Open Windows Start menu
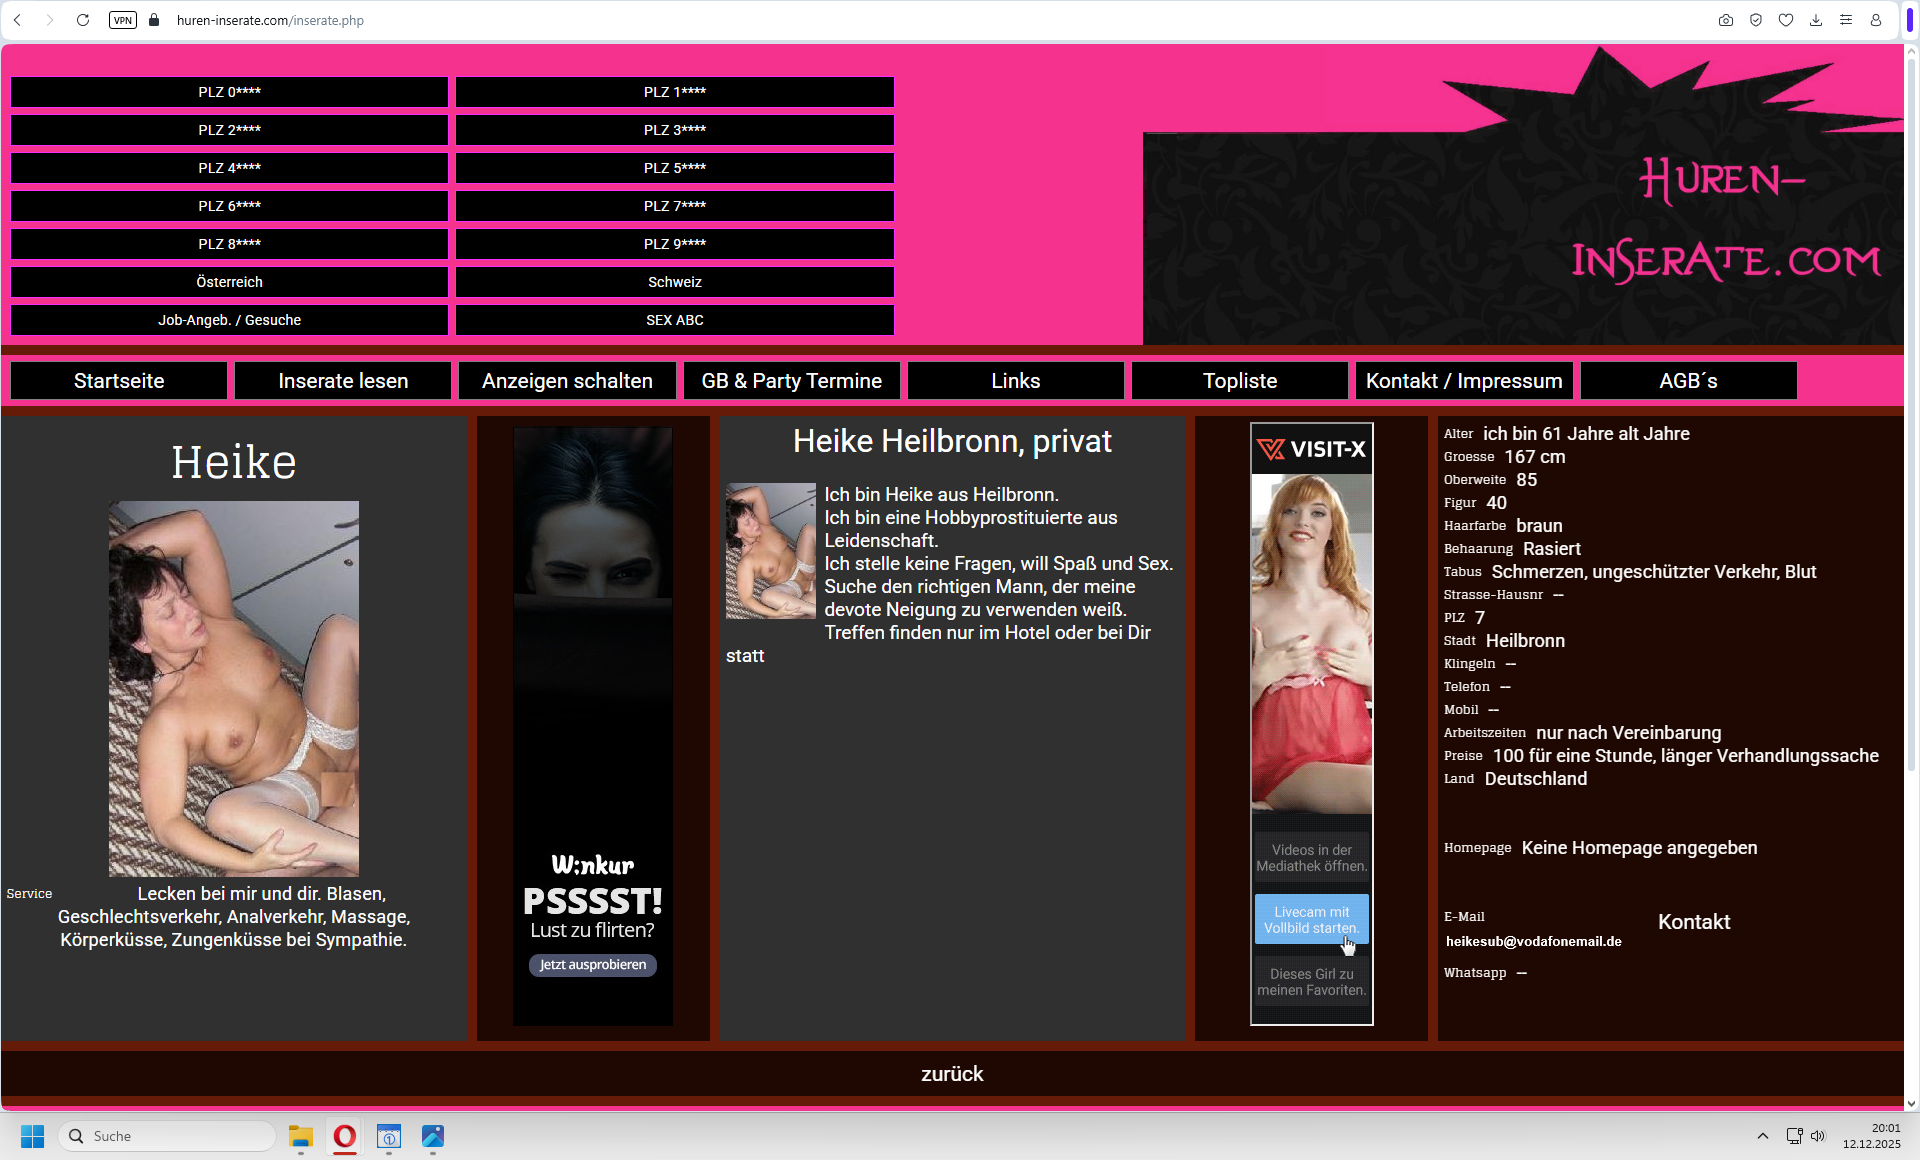The height and width of the screenshot is (1160, 1920). click(x=32, y=1136)
